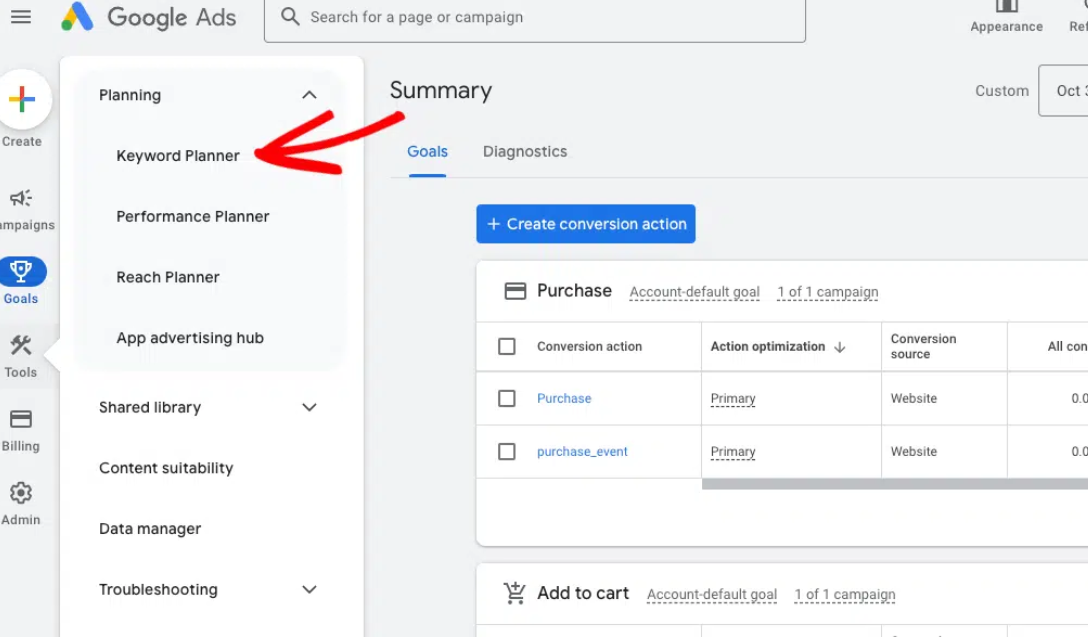1088x640 pixels.
Task: Open Campaigns megaphone icon
Action: click(21, 199)
